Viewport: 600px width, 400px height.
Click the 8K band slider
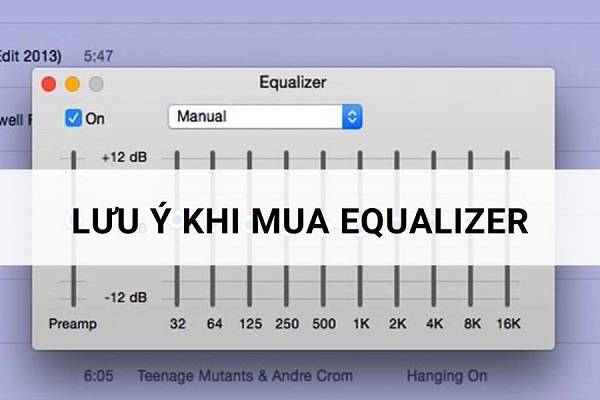pyautogui.click(x=471, y=229)
